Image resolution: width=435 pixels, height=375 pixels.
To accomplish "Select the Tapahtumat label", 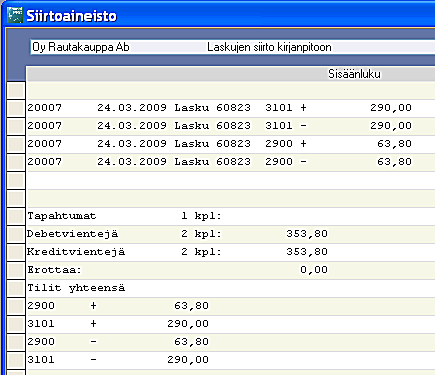I will [x=62, y=216].
